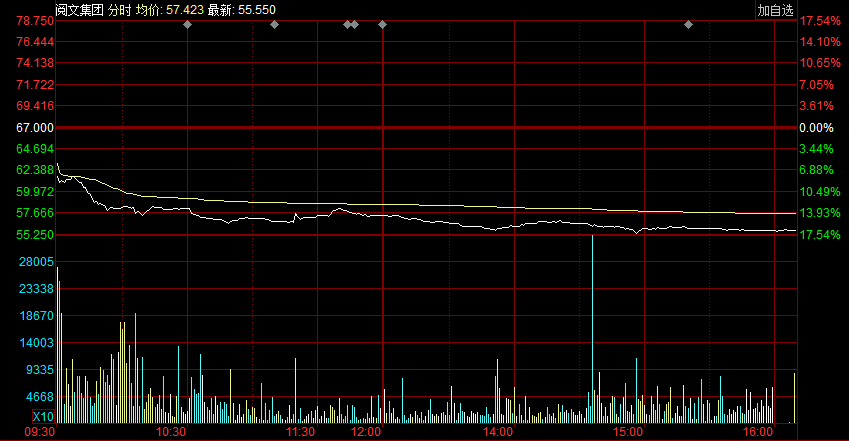Click the 15:00 time axis label

click(x=628, y=432)
